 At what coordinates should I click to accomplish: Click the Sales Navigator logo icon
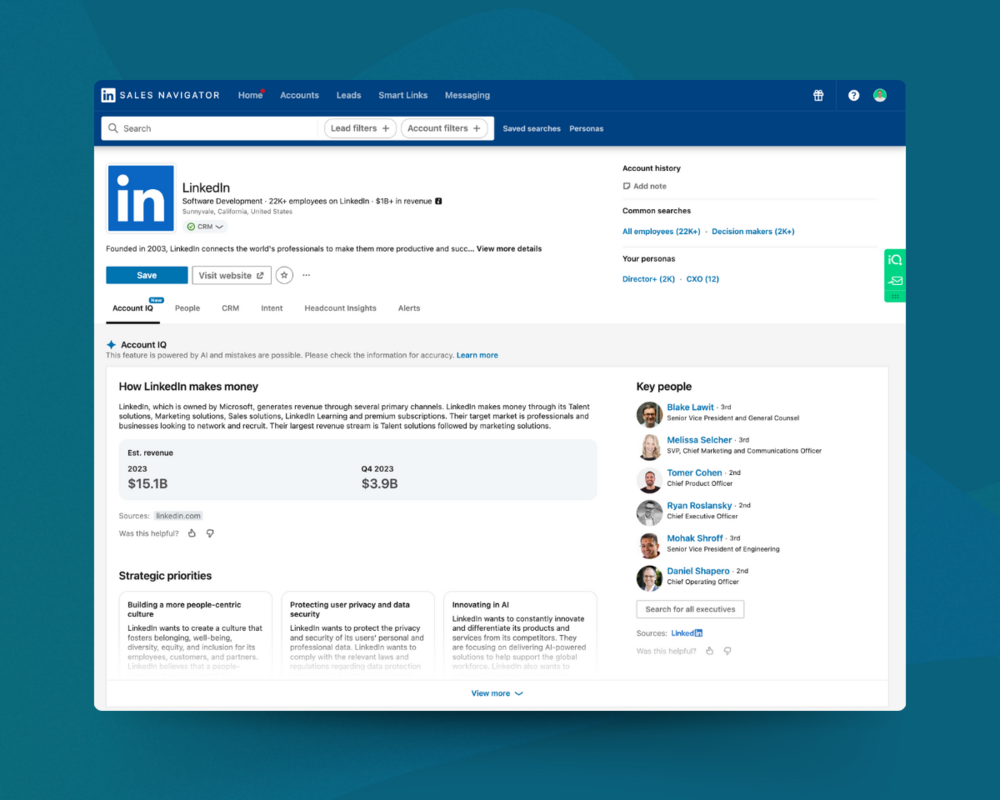coord(108,94)
